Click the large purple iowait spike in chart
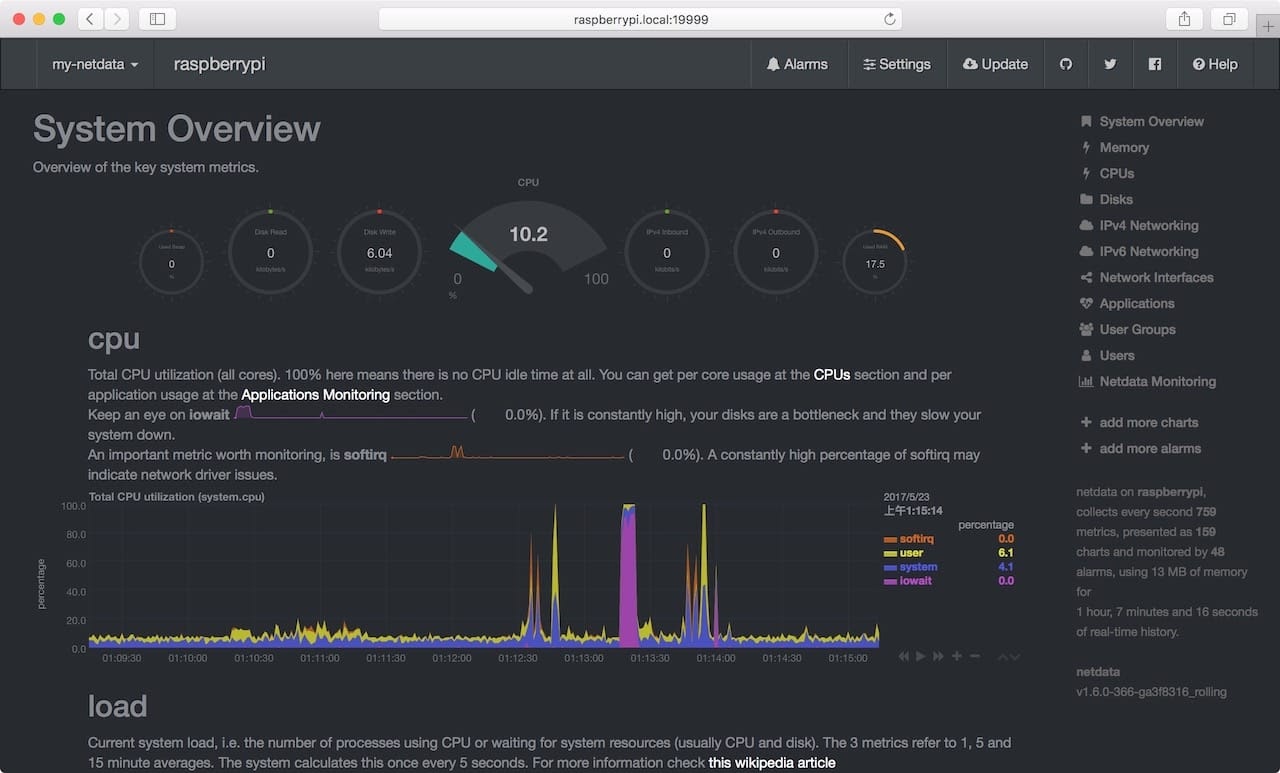1280x773 pixels. [x=629, y=575]
